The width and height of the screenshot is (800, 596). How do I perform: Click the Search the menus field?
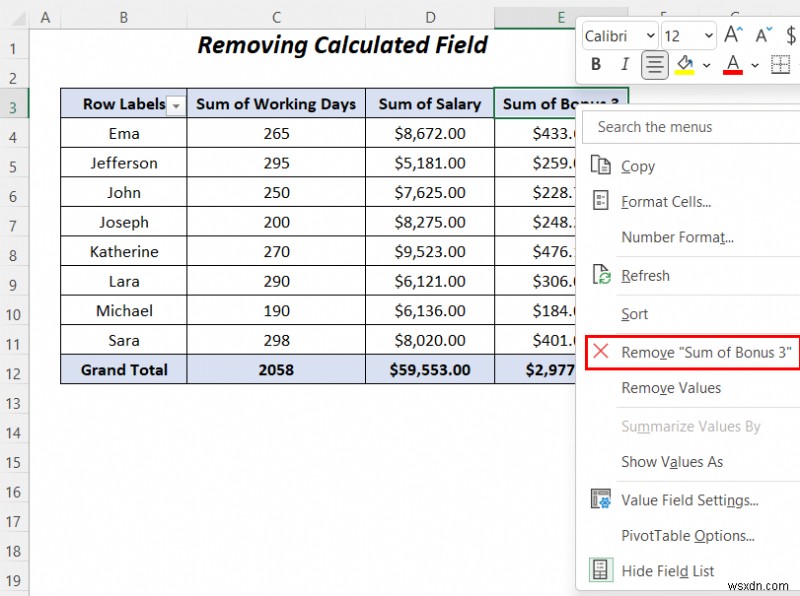(x=690, y=127)
